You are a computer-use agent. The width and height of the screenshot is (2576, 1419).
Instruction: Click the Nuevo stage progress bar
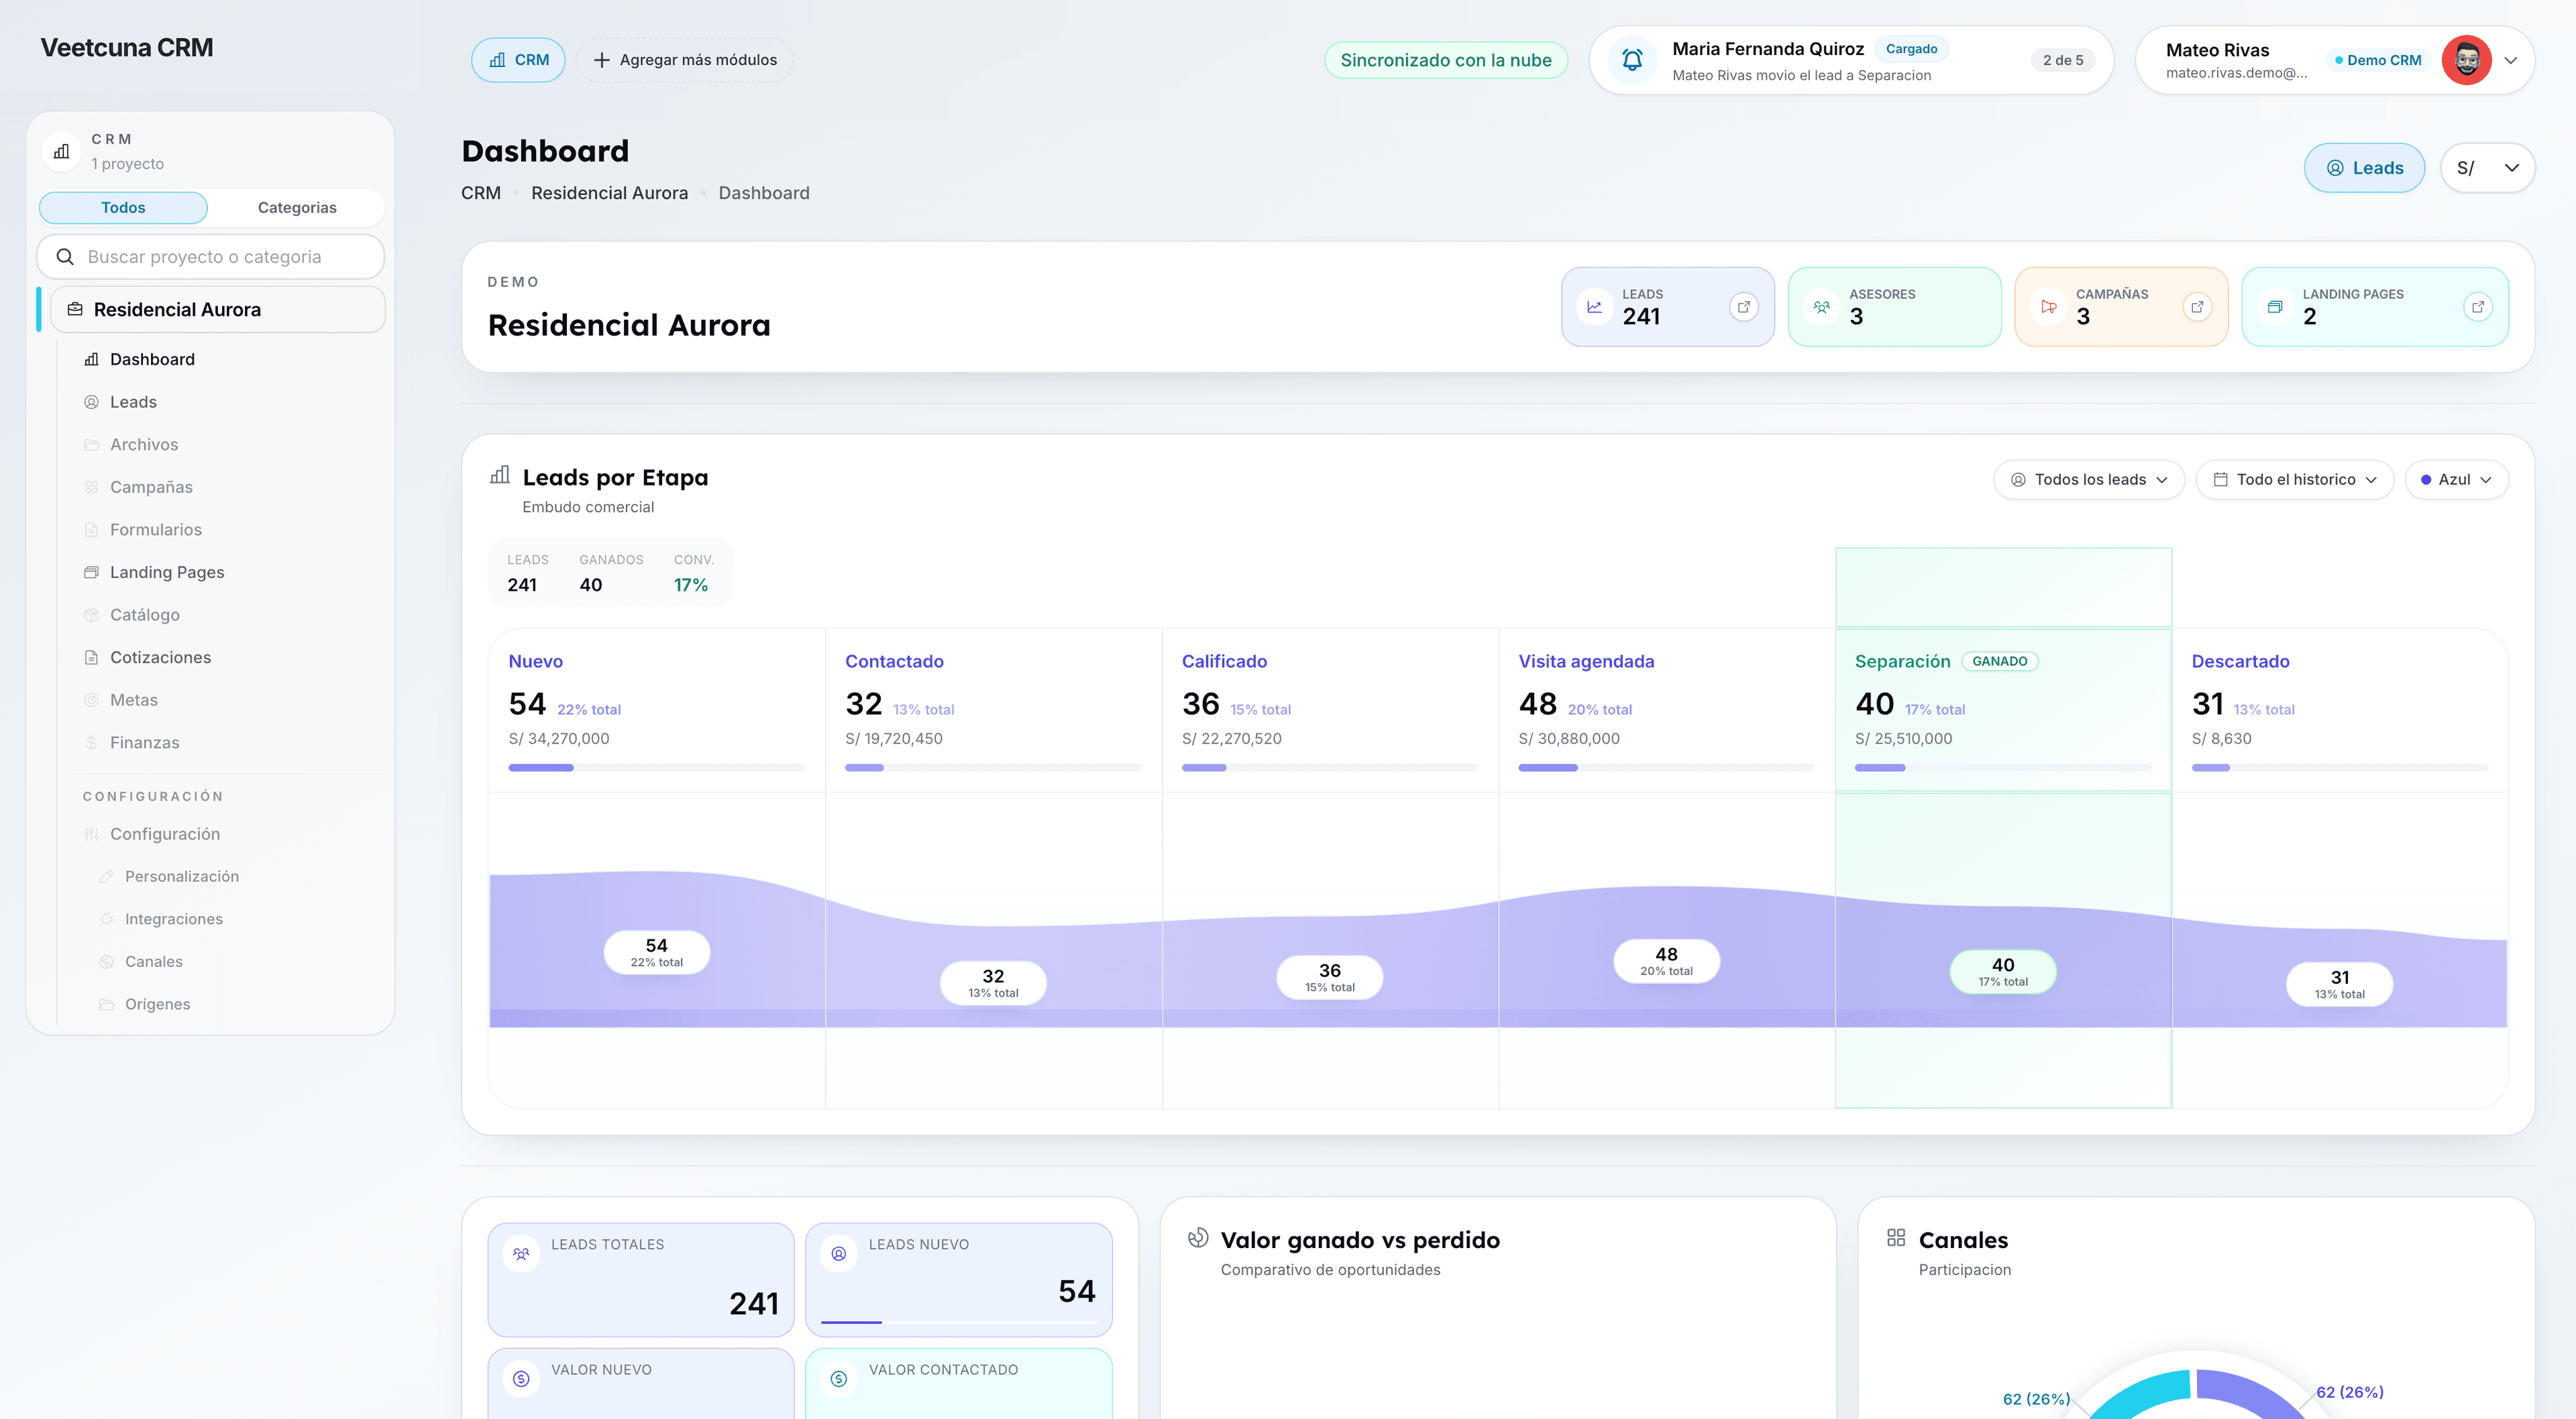click(x=656, y=768)
